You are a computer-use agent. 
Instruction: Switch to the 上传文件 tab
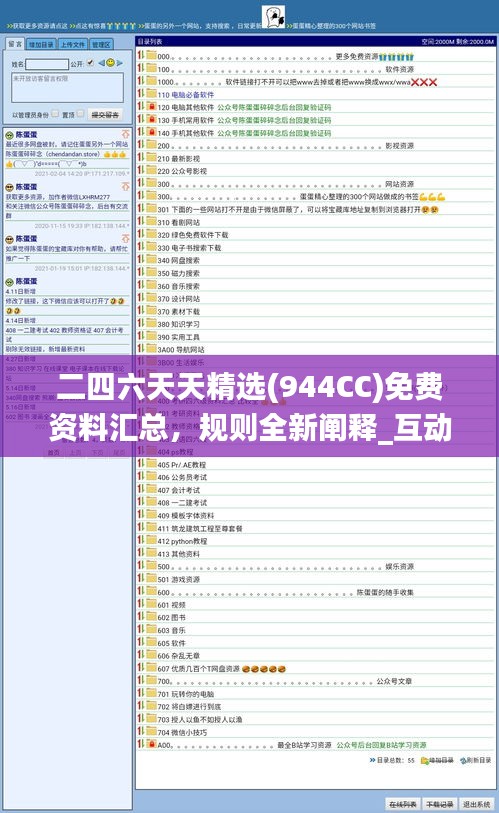[x=73, y=45]
